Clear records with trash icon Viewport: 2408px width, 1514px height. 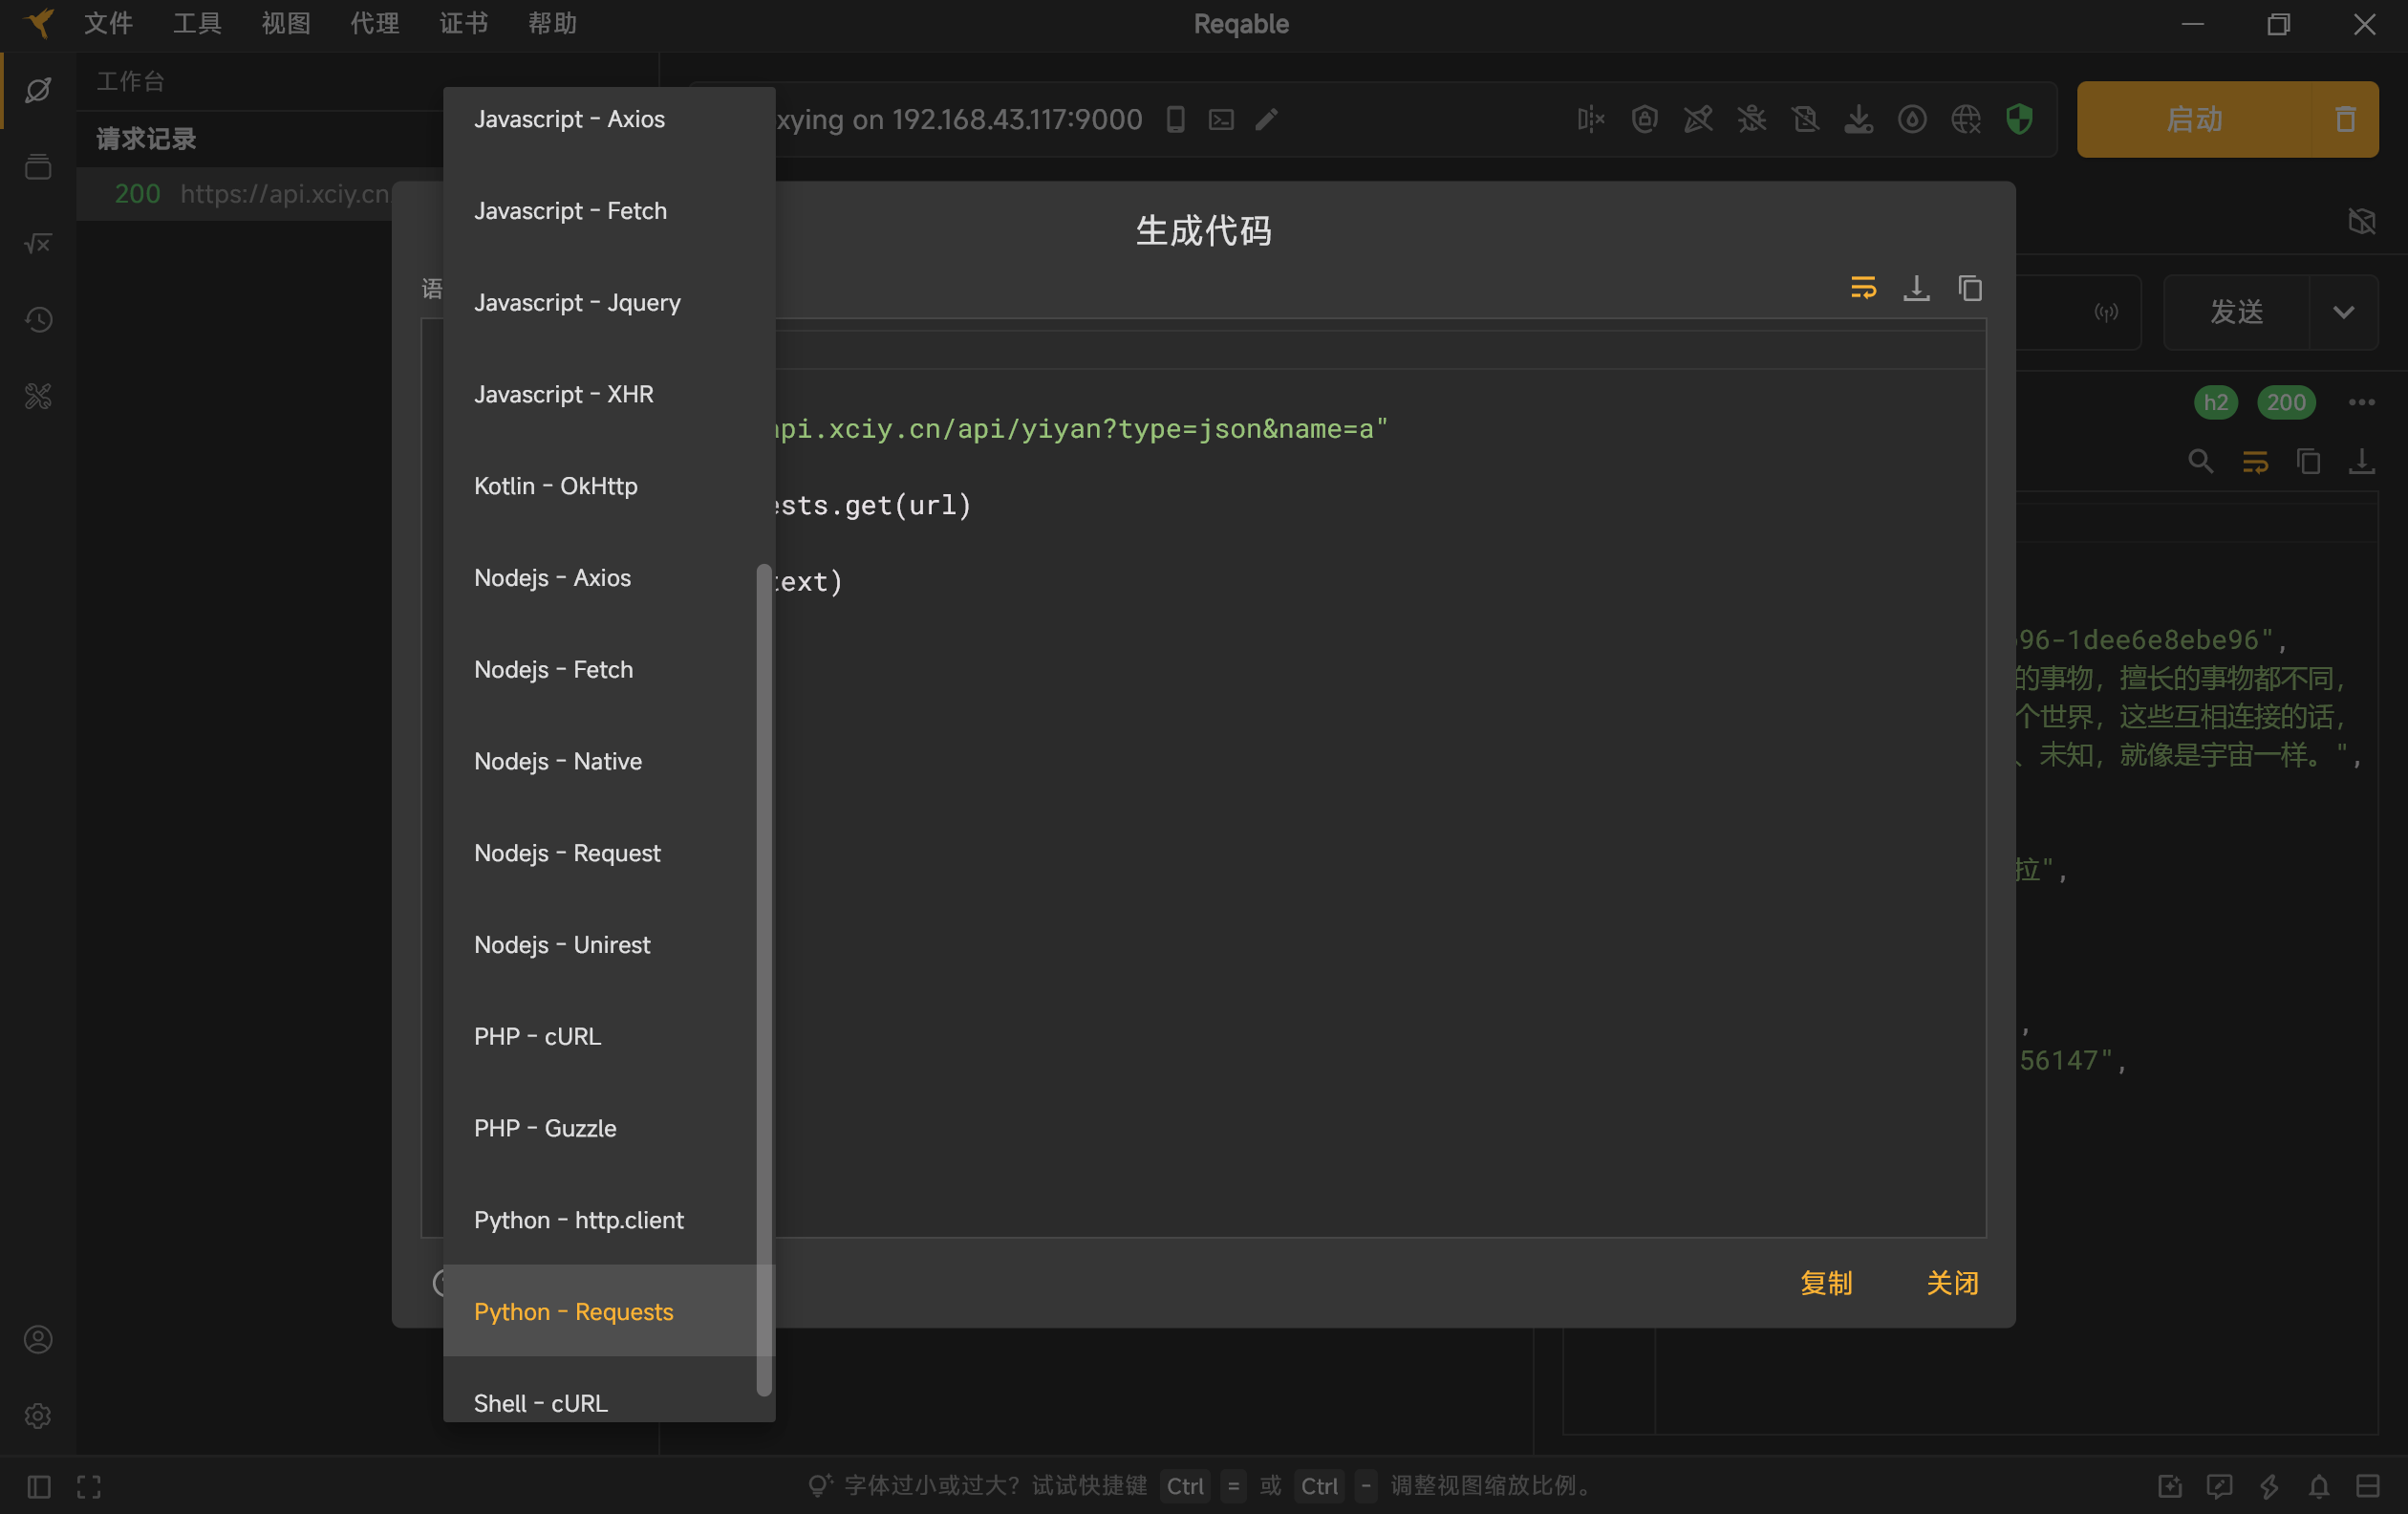[2345, 119]
